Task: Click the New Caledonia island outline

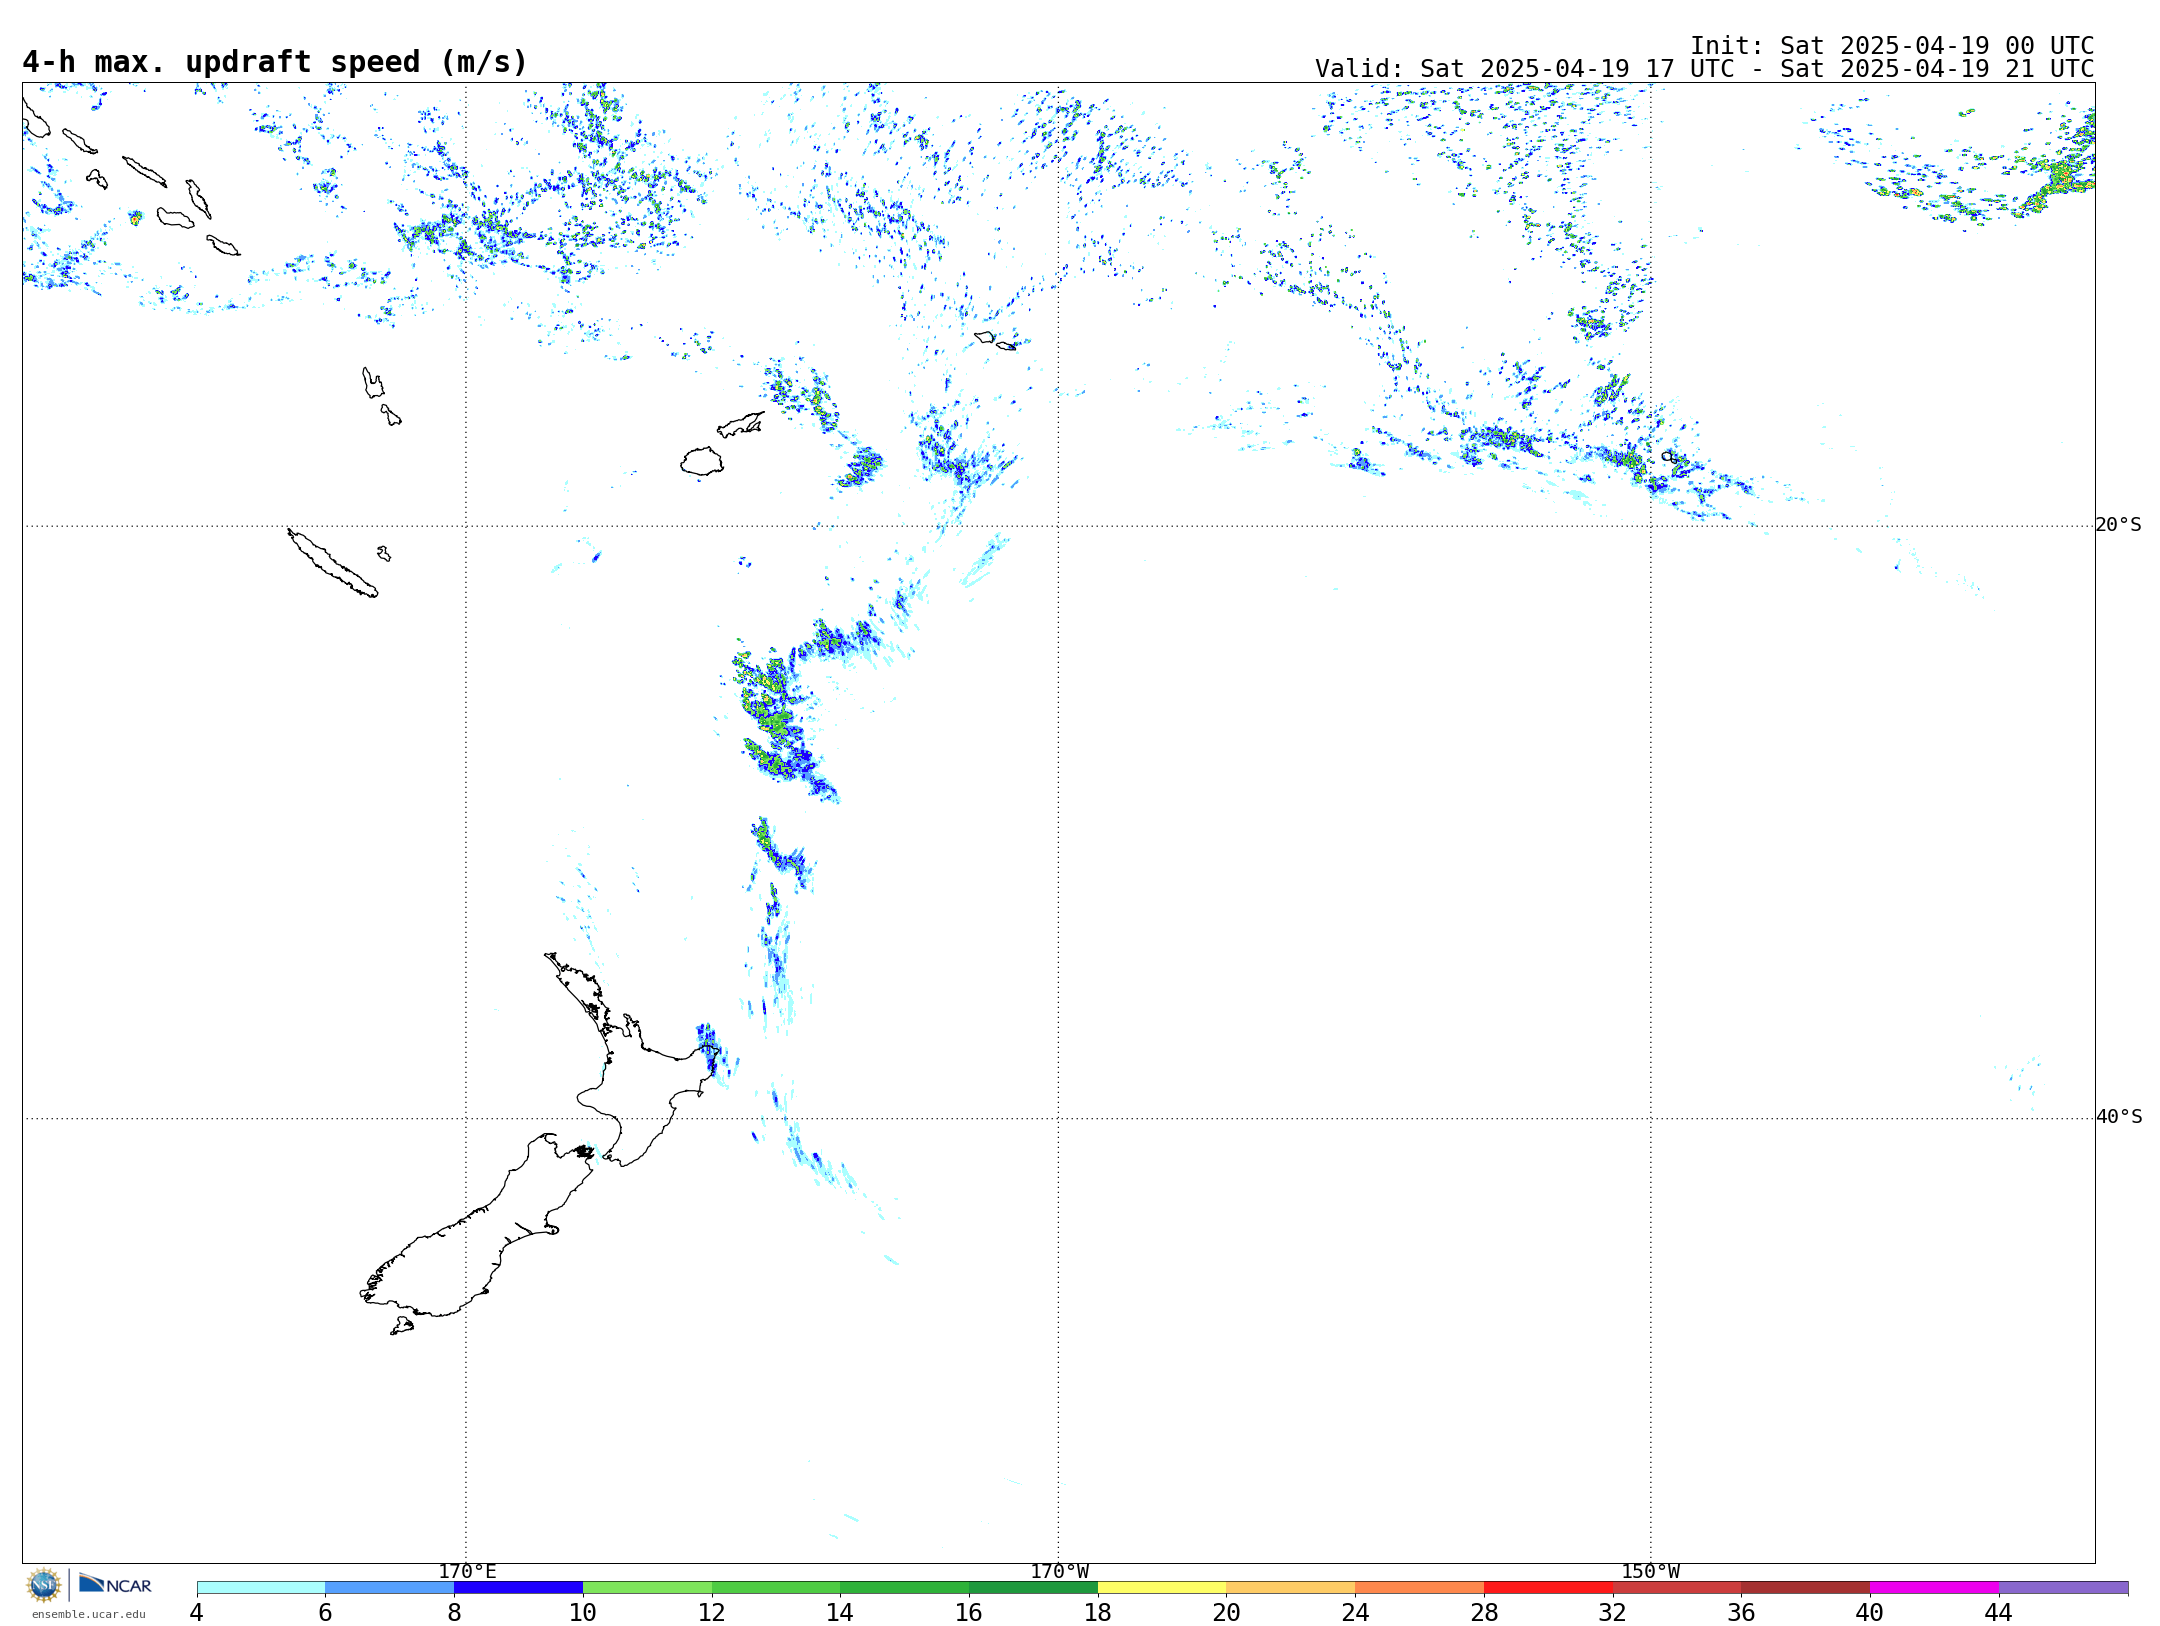Action: 333,563
